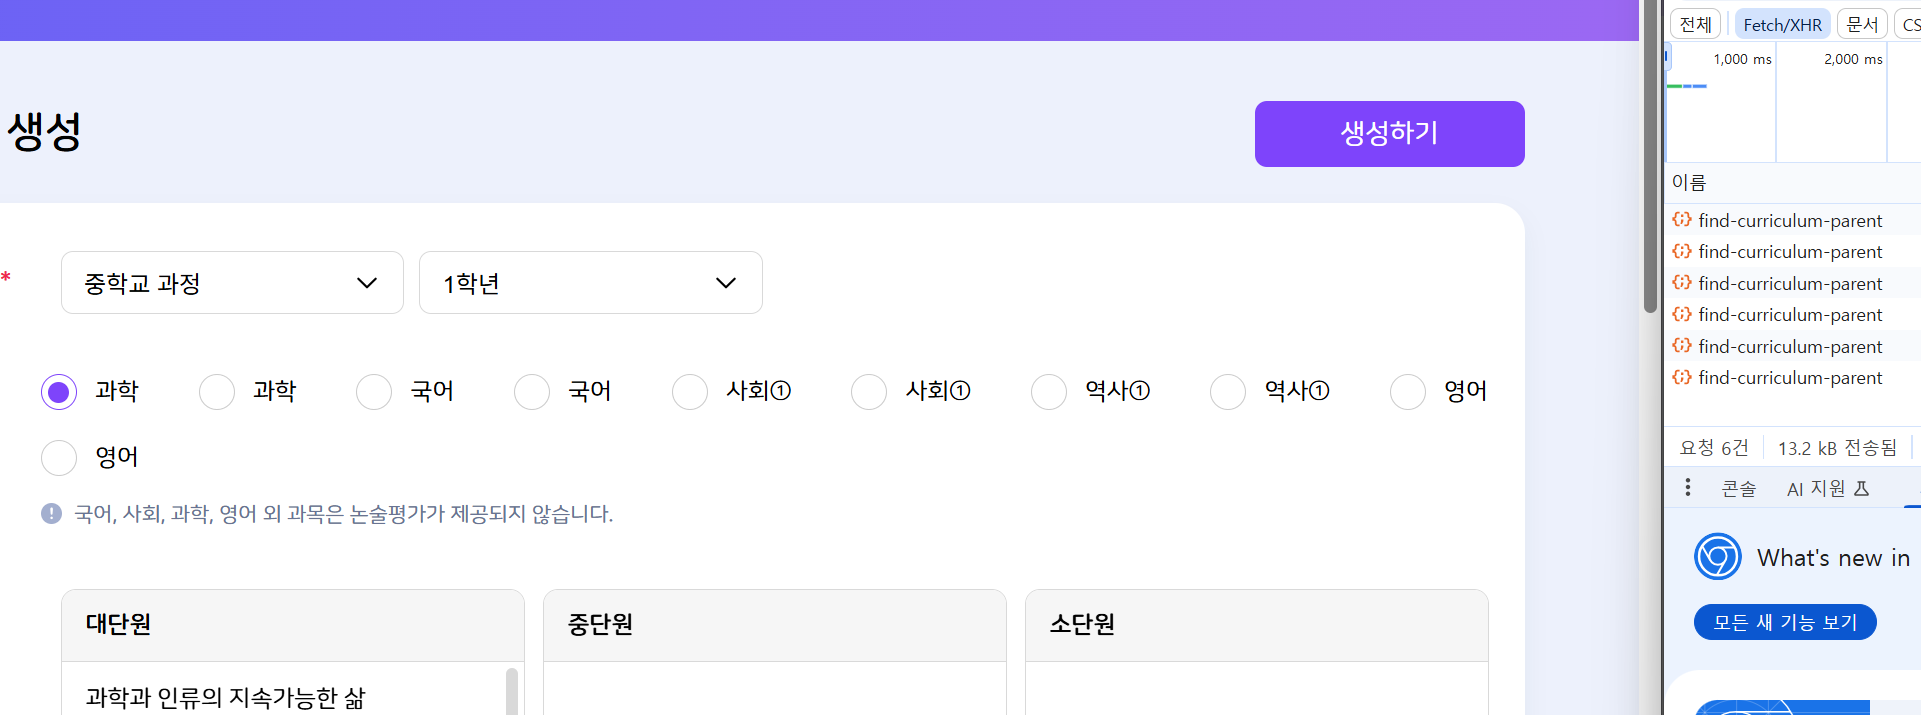Click the 모든 새 기능 보기 button
This screenshot has height=715, width=1921.
[x=1785, y=622]
